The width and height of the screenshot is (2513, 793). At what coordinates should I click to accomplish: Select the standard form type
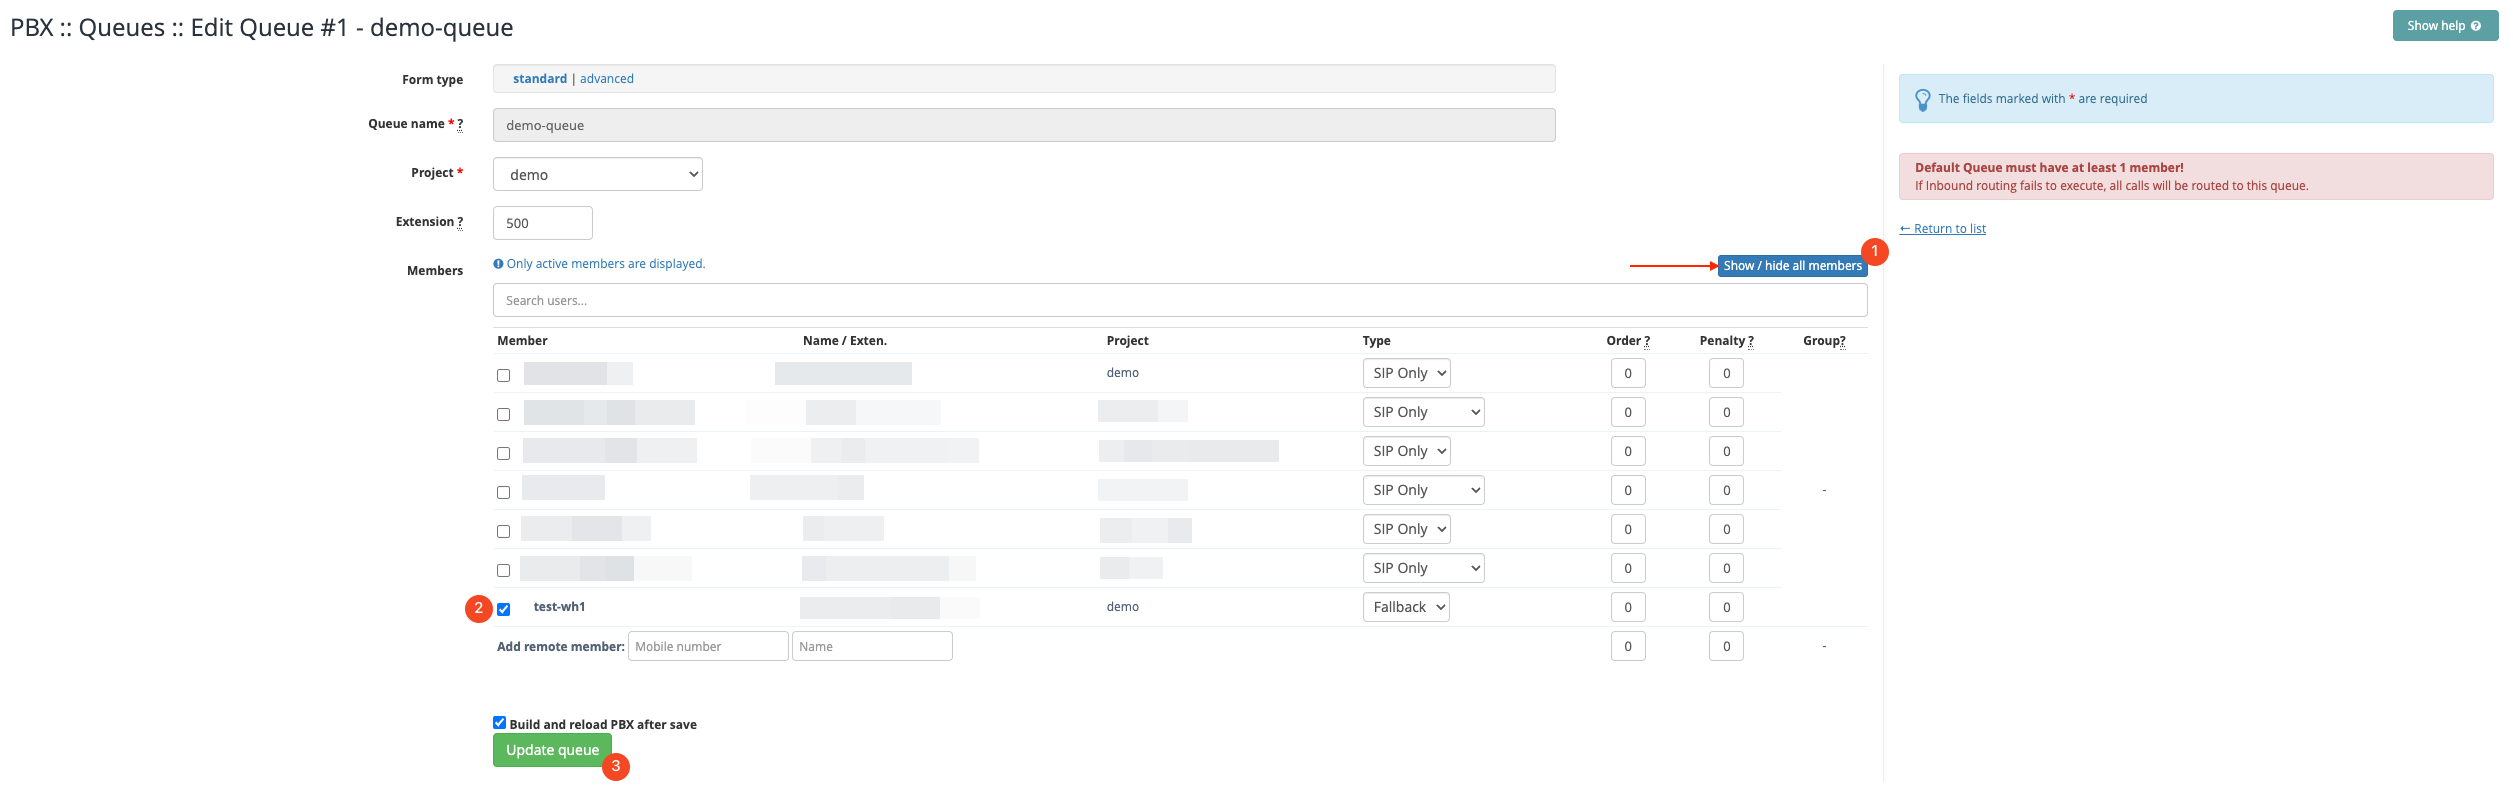[539, 79]
